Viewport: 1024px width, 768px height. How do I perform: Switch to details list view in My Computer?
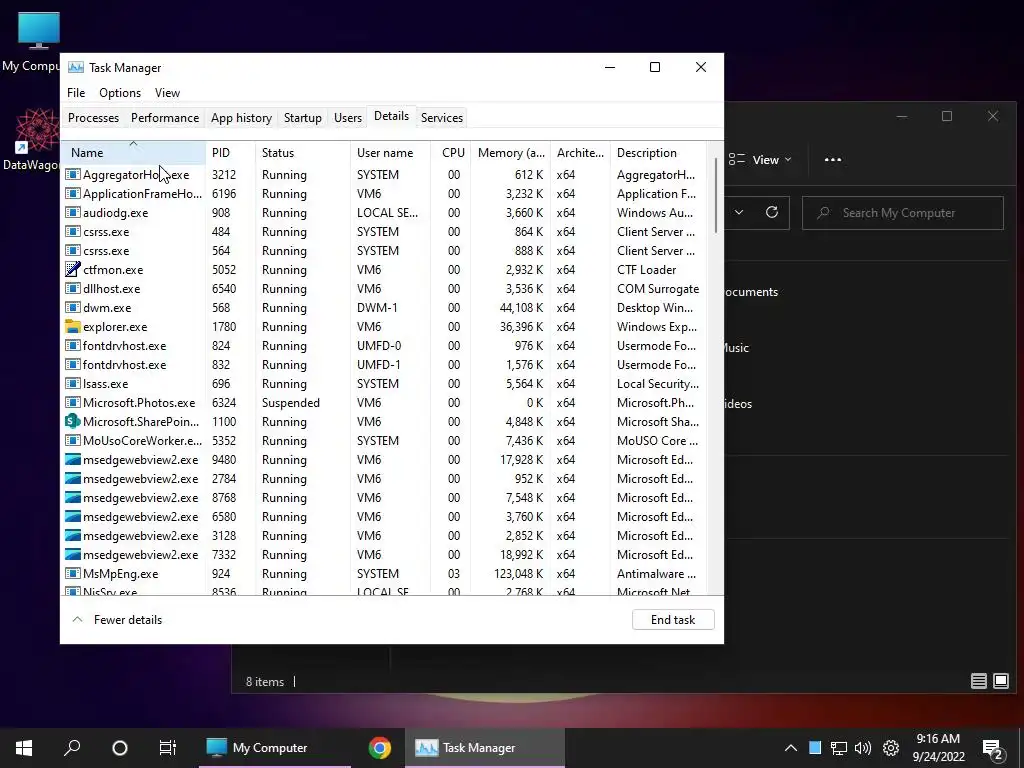tap(978, 681)
